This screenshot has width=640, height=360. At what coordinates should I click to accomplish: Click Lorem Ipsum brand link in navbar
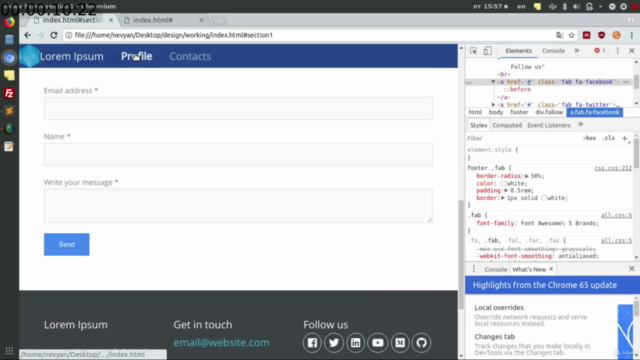(71, 56)
